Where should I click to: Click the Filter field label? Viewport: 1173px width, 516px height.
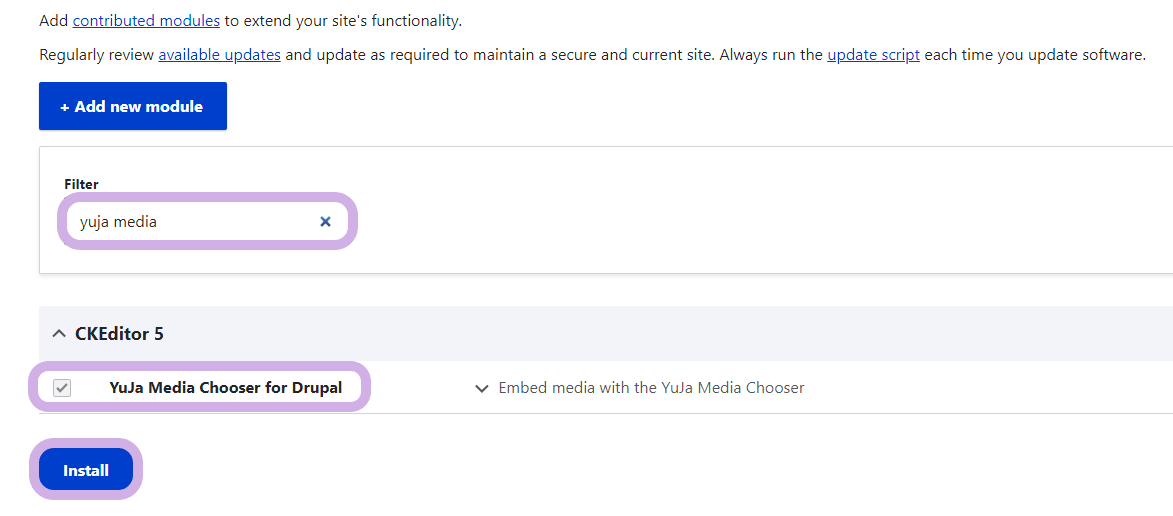(82, 184)
